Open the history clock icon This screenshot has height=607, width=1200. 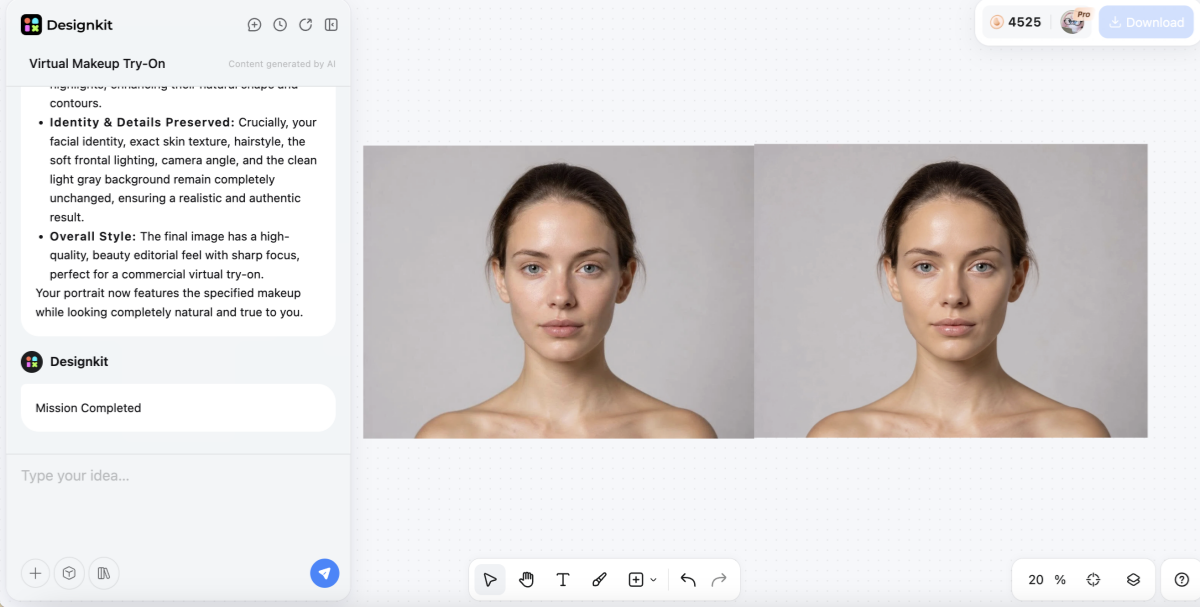coord(280,25)
